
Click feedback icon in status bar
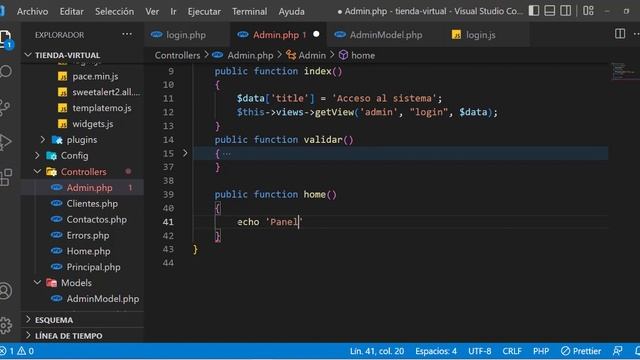coord(618,351)
